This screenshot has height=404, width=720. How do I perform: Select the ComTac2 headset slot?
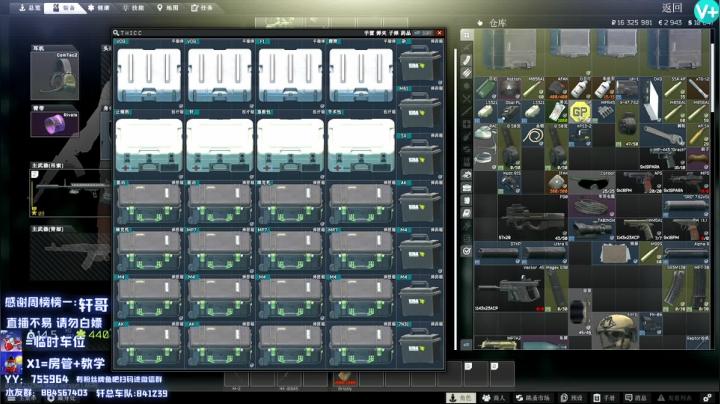54,75
